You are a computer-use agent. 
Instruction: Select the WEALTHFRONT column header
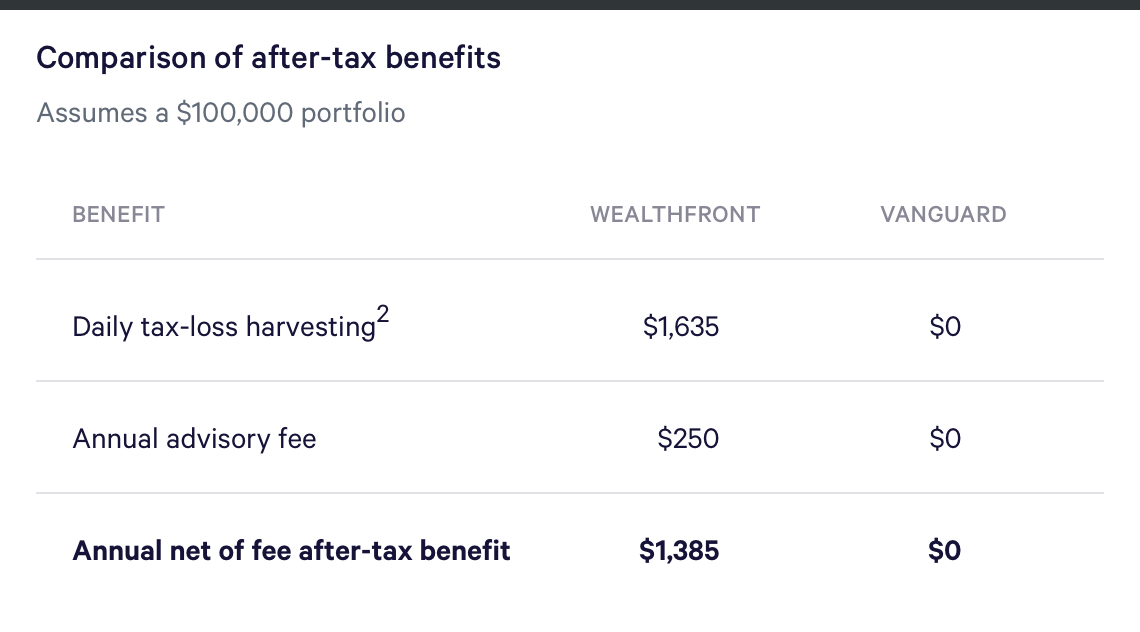(675, 214)
